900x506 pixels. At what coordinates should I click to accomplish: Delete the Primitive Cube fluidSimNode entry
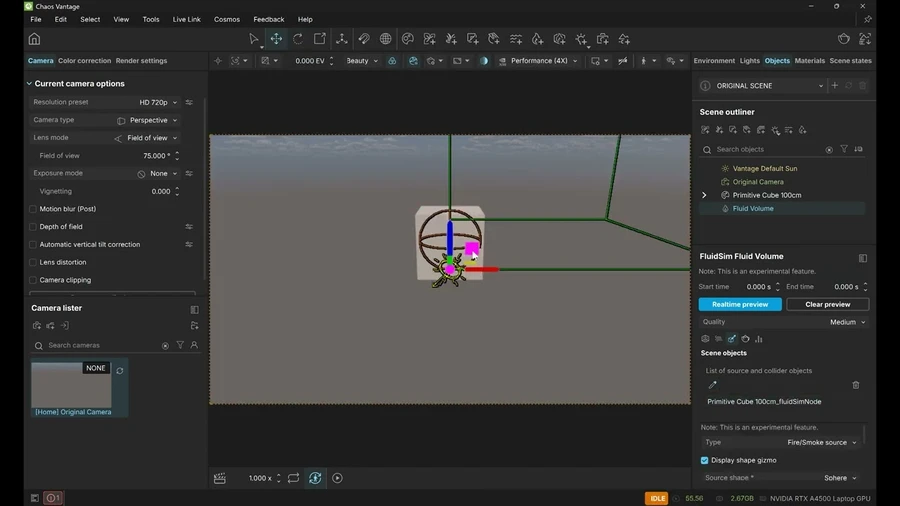tap(856, 385)
